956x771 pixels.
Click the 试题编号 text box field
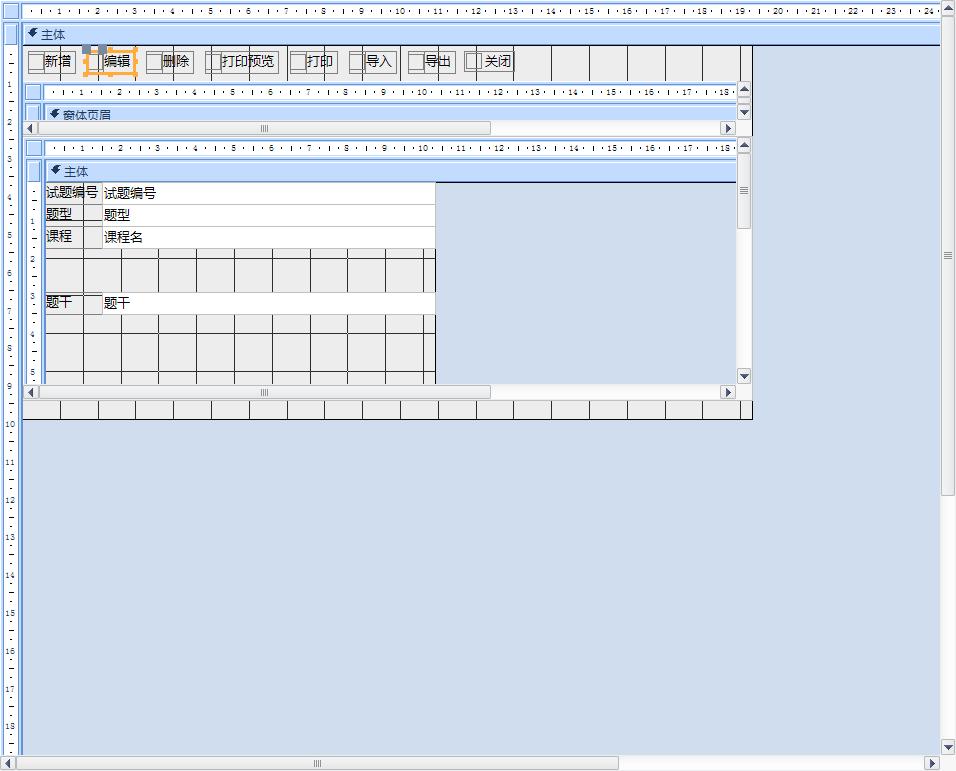click(268, 193)
